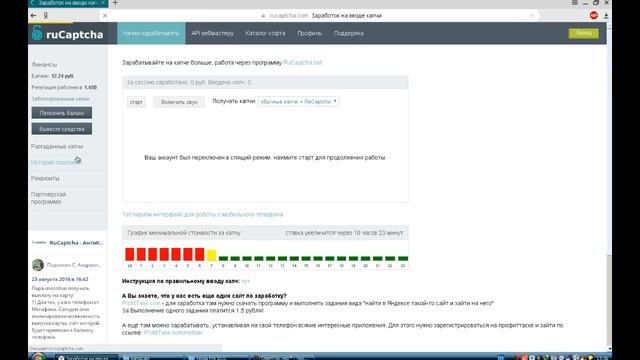Click the green logout button
Screen dimensions: 640x360
(x=584, y=33)
